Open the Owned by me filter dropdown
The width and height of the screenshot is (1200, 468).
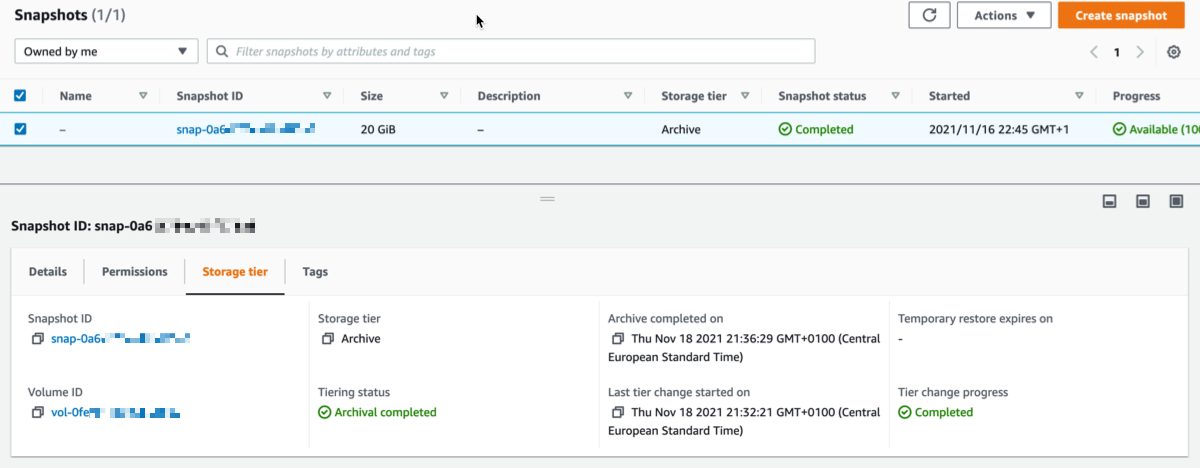pyautogui.click(x=106, y=51)
